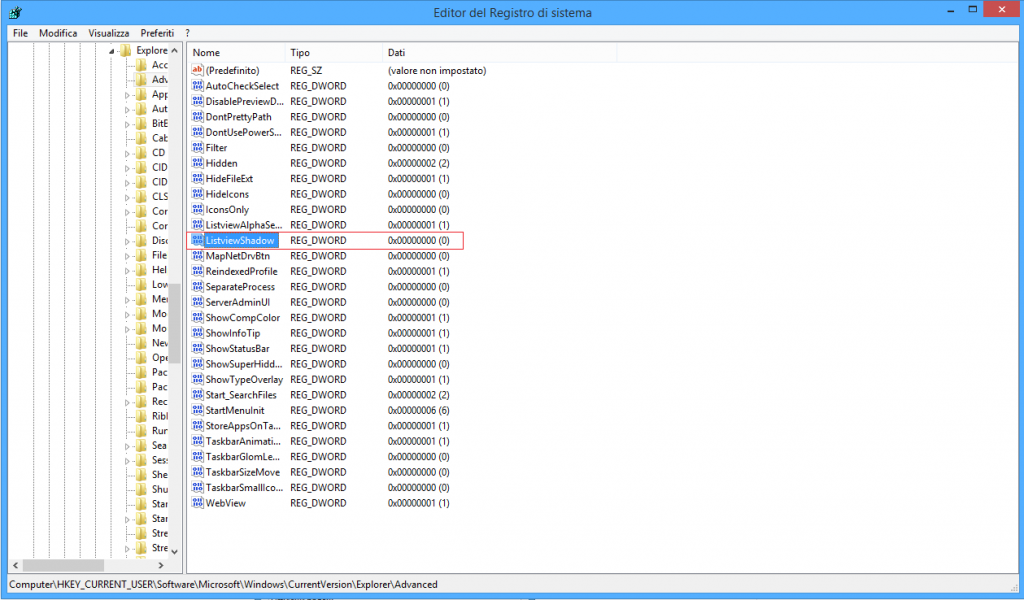Screen dimensions: 1024x600
Task: Expand the Aut tree node
Action: click(127, 109)
